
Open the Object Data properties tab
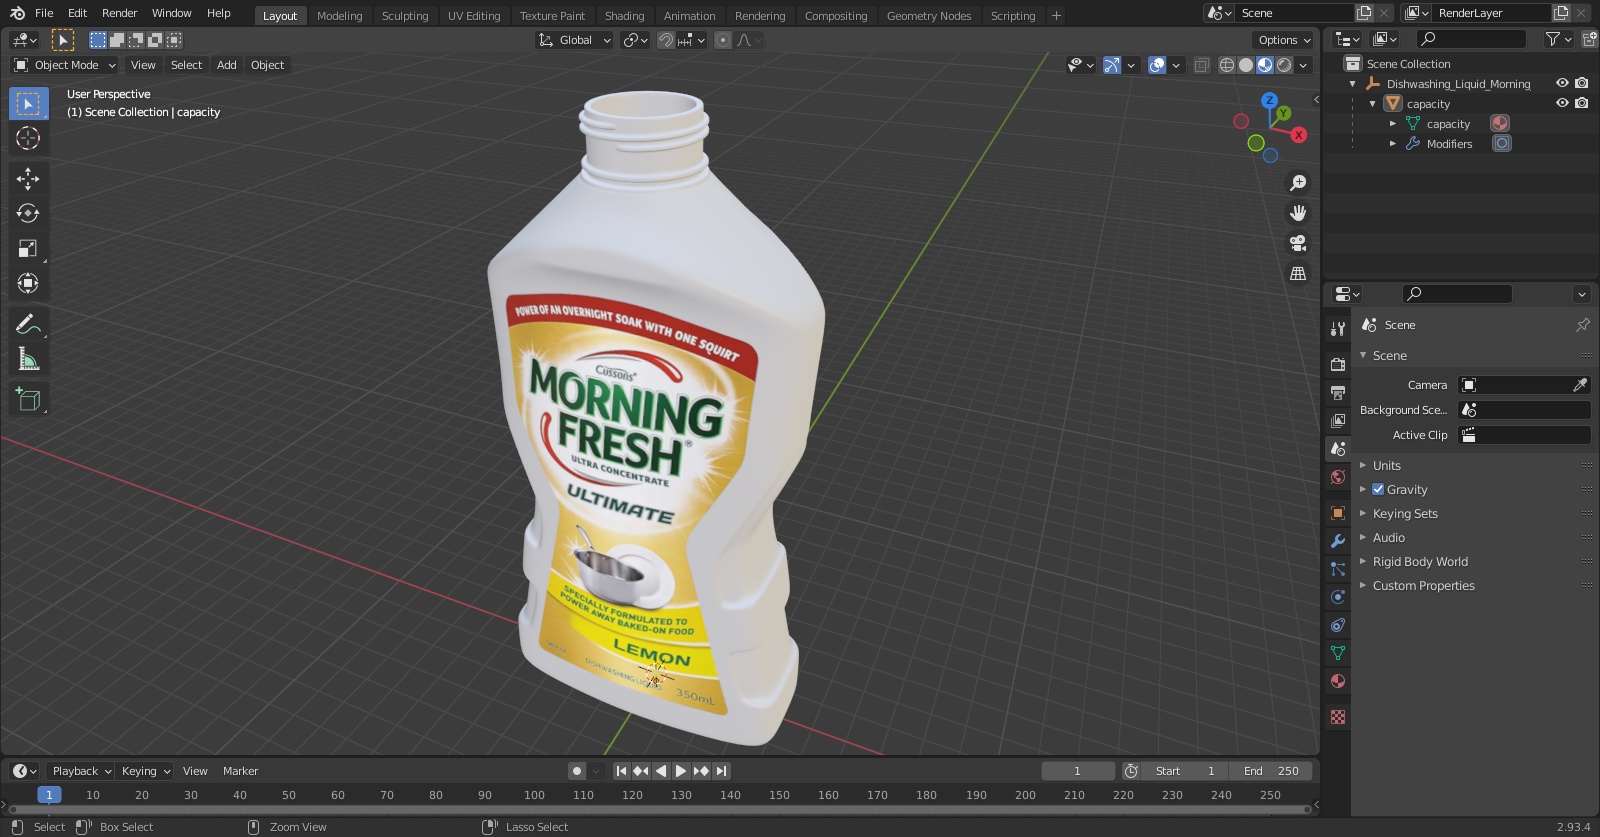coord(1338,653)
